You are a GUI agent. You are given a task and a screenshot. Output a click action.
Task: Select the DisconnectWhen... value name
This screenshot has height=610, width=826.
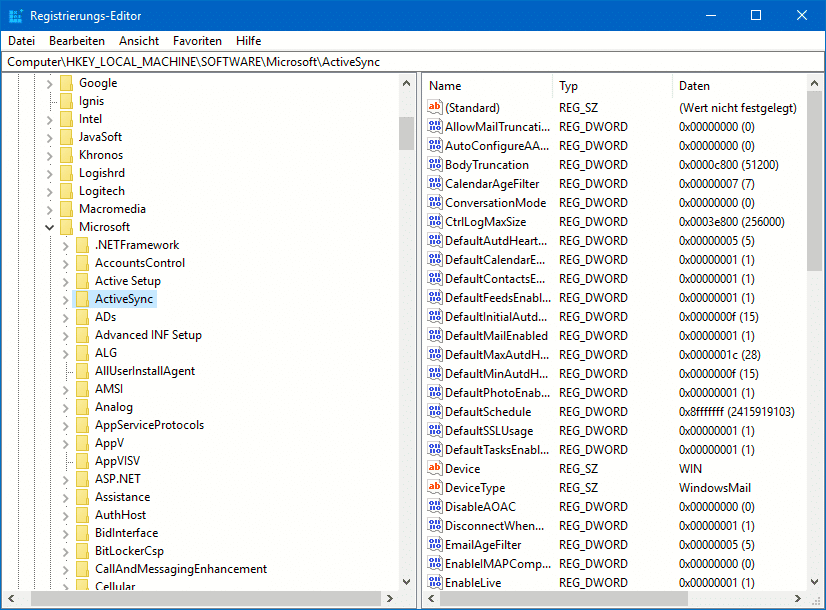click(x=494, y=526)
